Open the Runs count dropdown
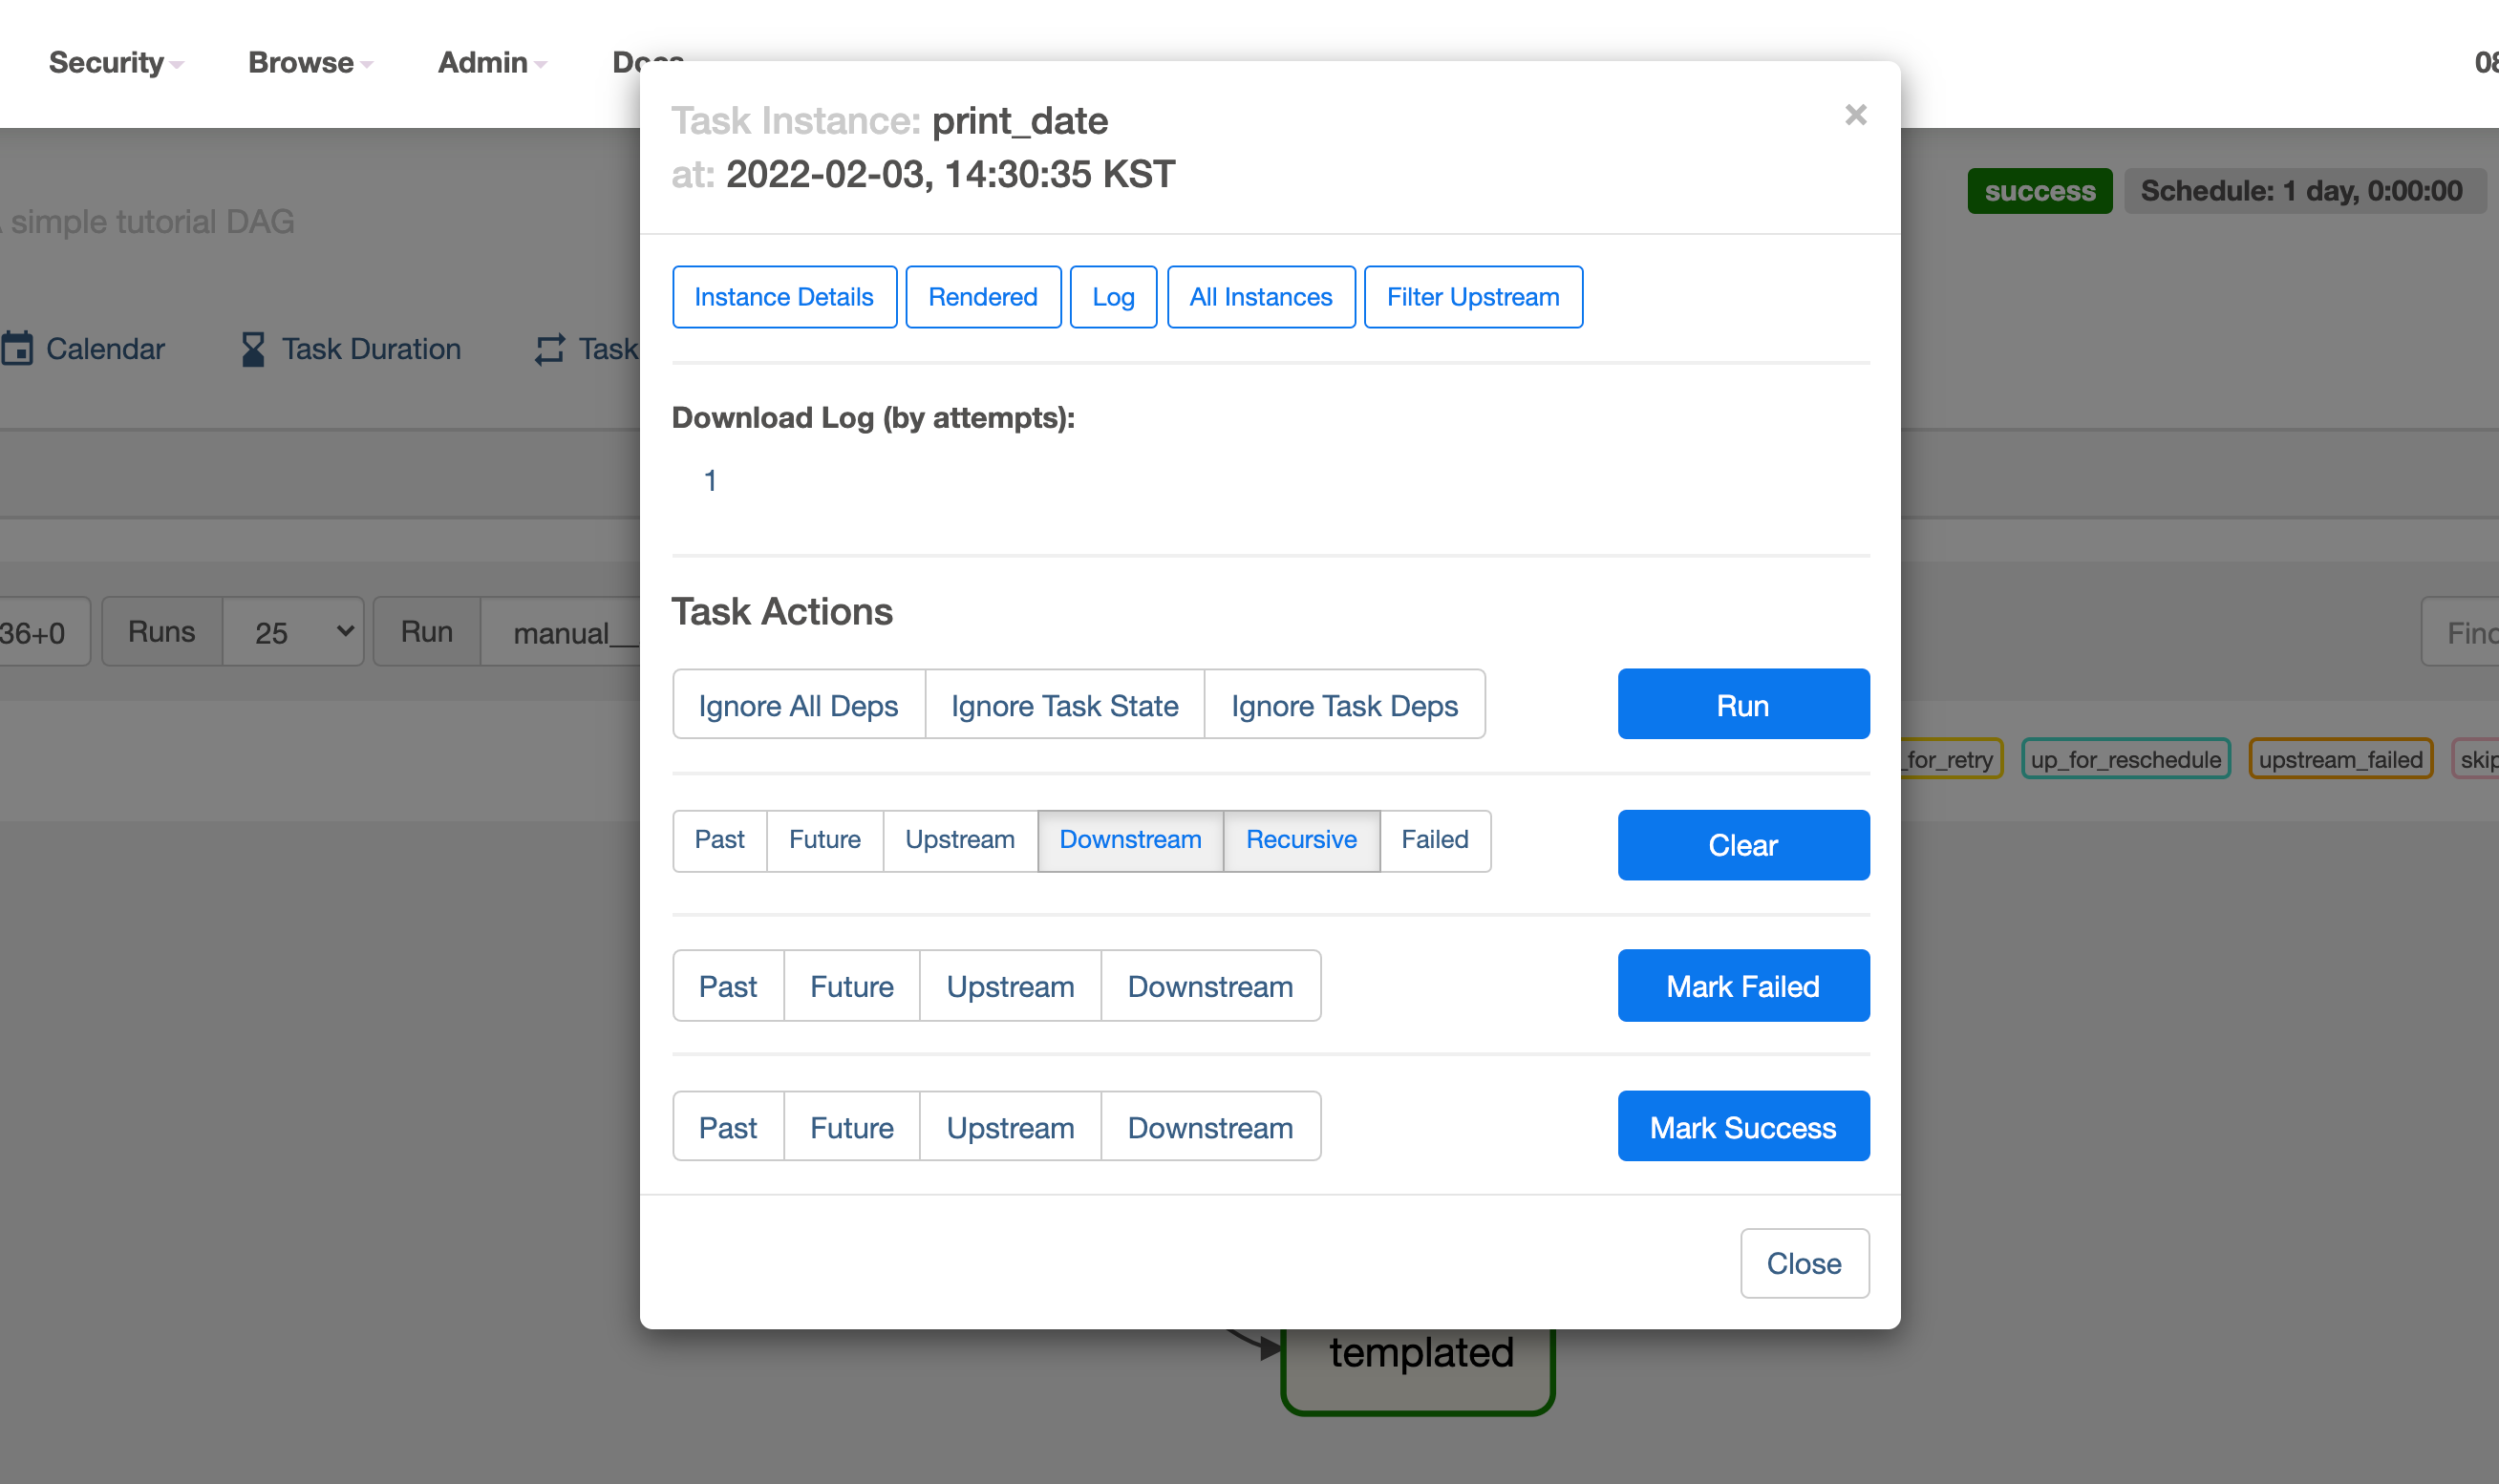2499x1484 pixels. (x=293, y=632)
